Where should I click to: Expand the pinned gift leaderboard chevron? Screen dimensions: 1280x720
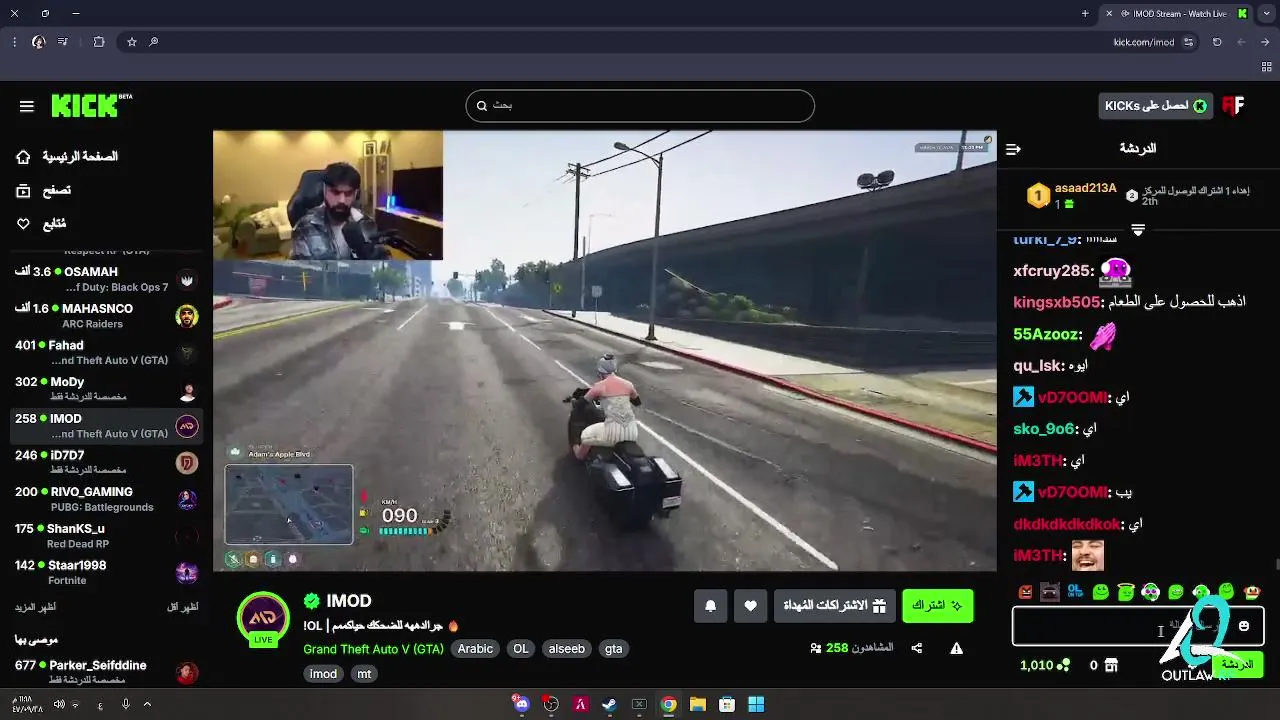1138,230
